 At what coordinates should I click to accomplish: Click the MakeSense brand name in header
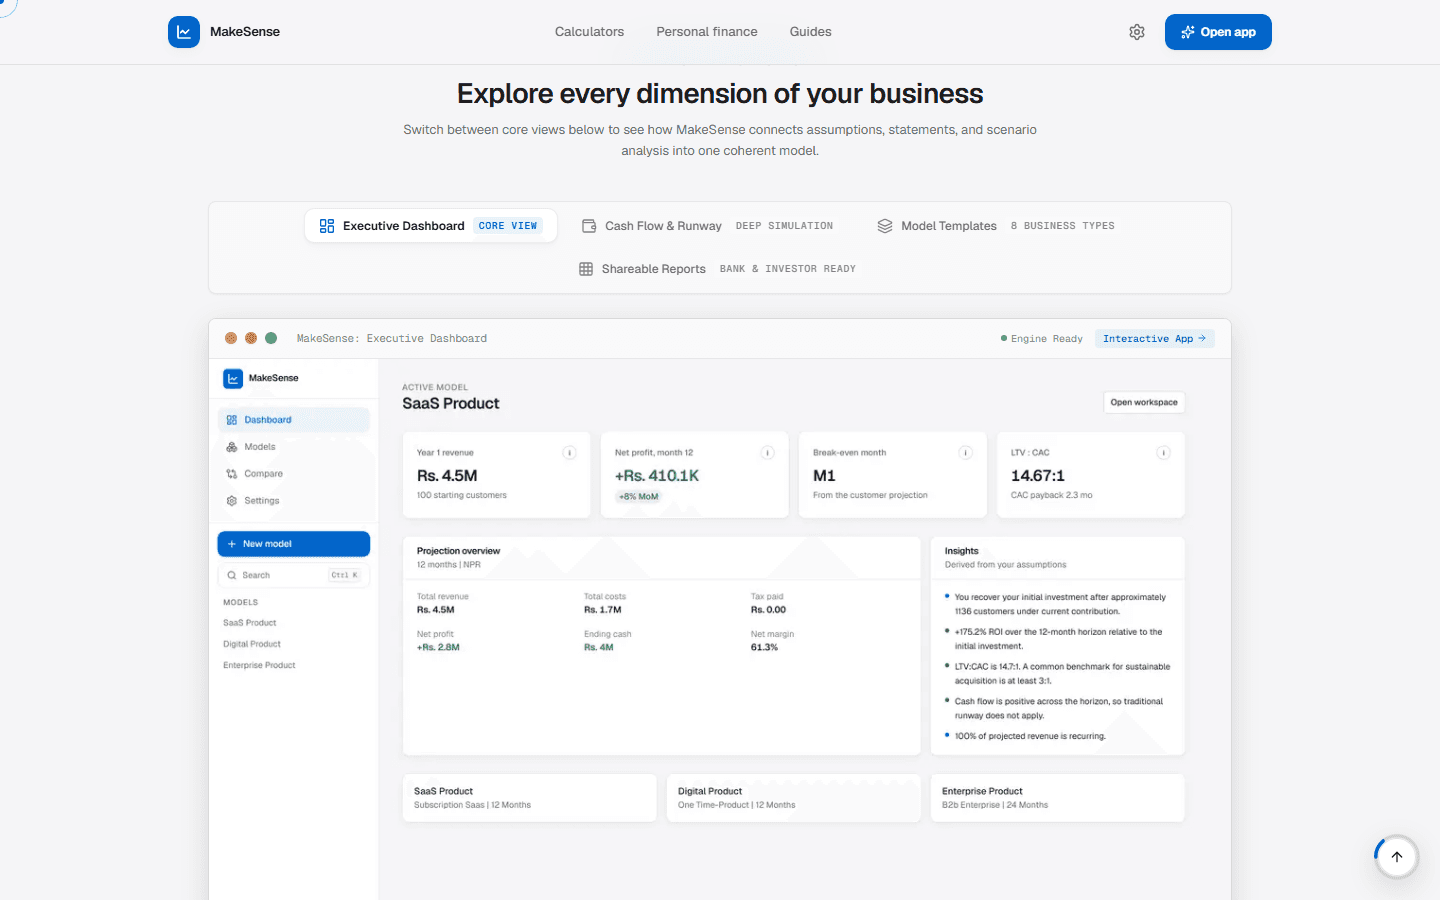245,32
